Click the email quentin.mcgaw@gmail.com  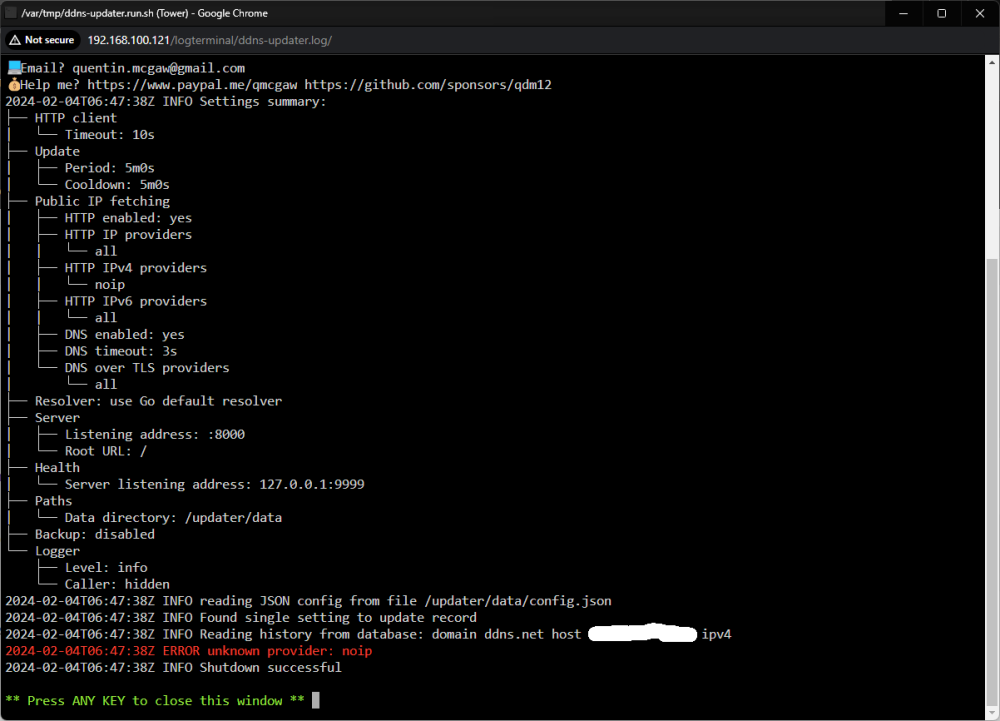158,68
